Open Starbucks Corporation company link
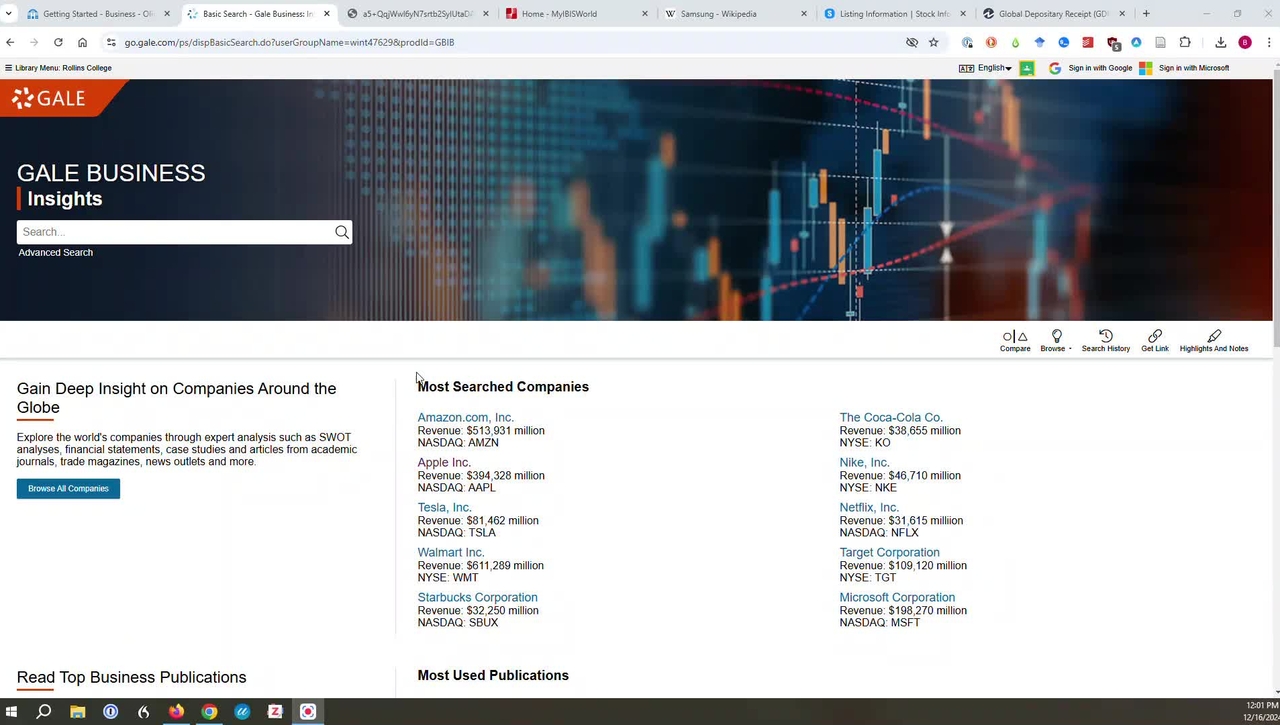 pyautogui.click(x=477, y=597)
